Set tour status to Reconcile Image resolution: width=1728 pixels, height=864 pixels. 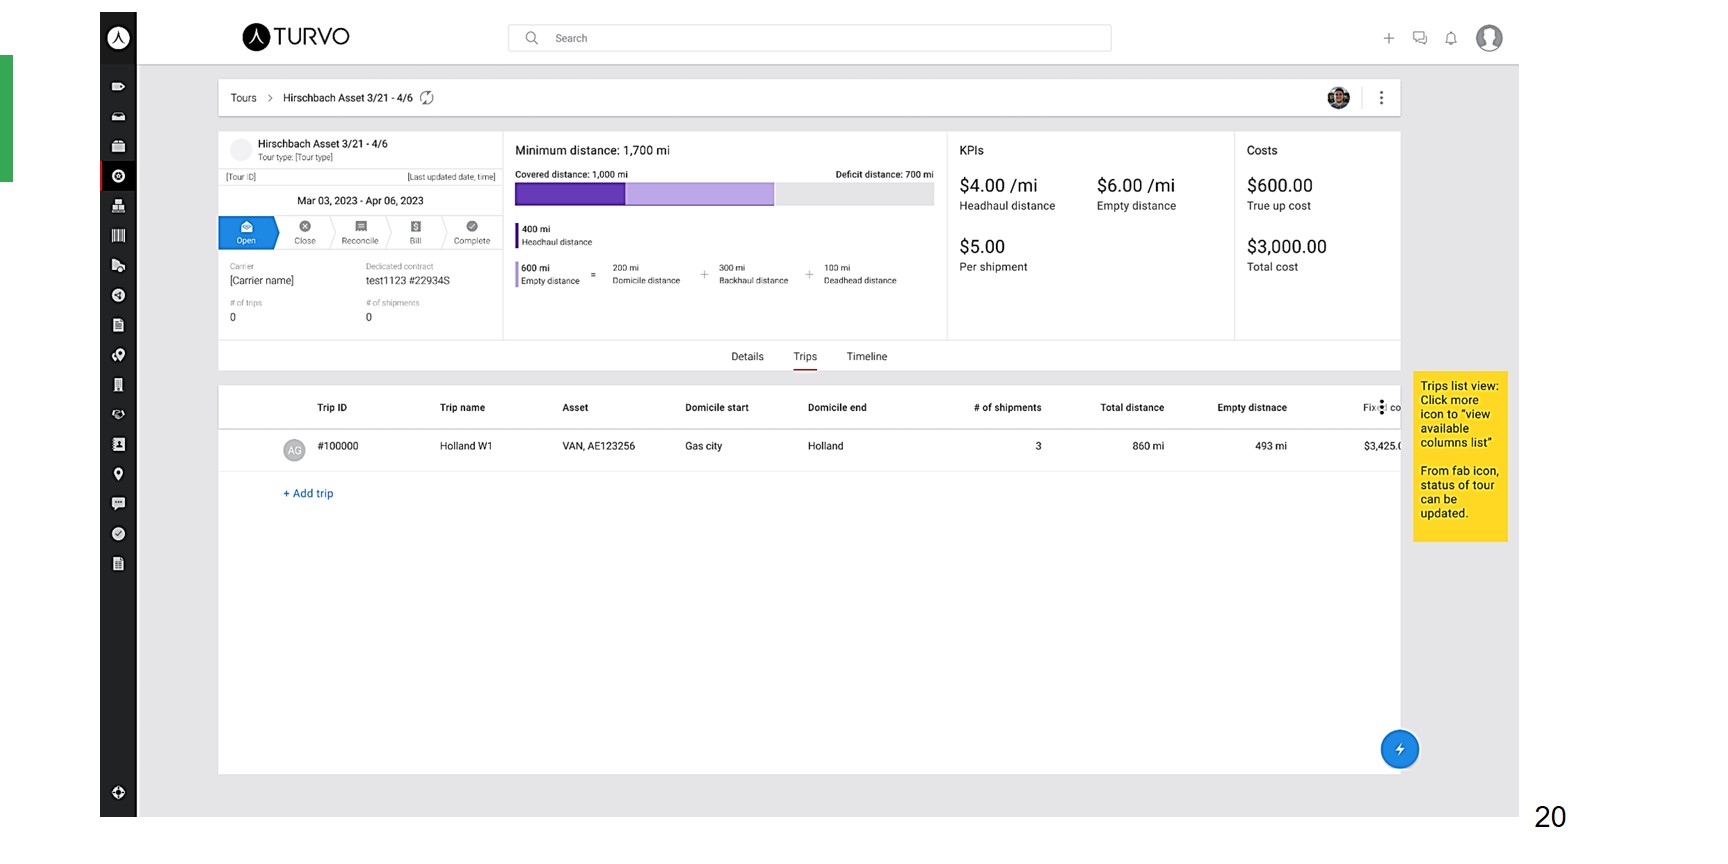[x=360, y=232]
